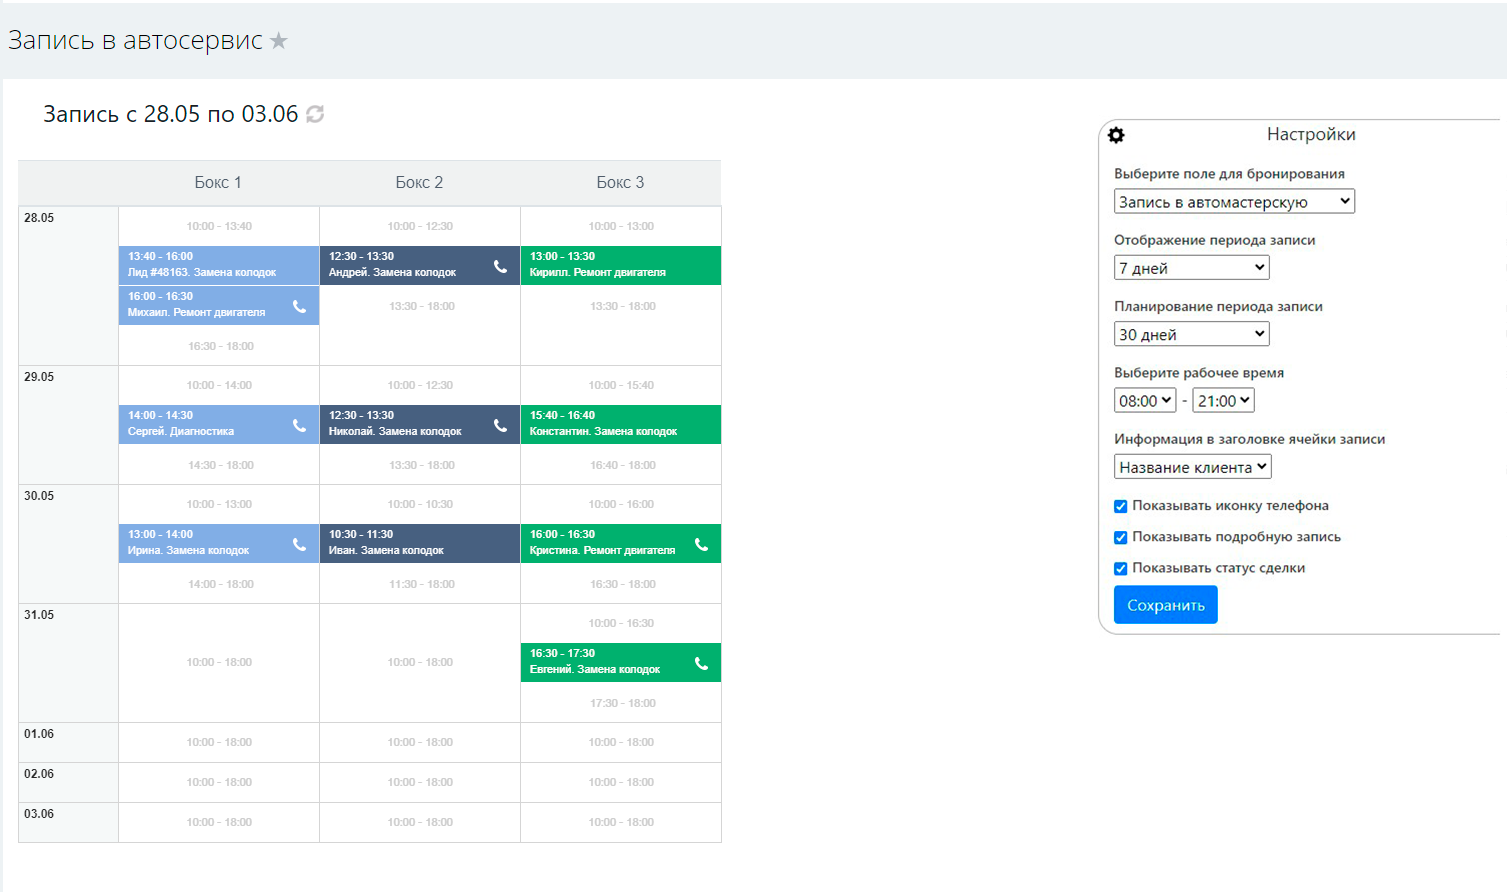Open the 08:00 start time dropdown

(x=1145, y=401)
